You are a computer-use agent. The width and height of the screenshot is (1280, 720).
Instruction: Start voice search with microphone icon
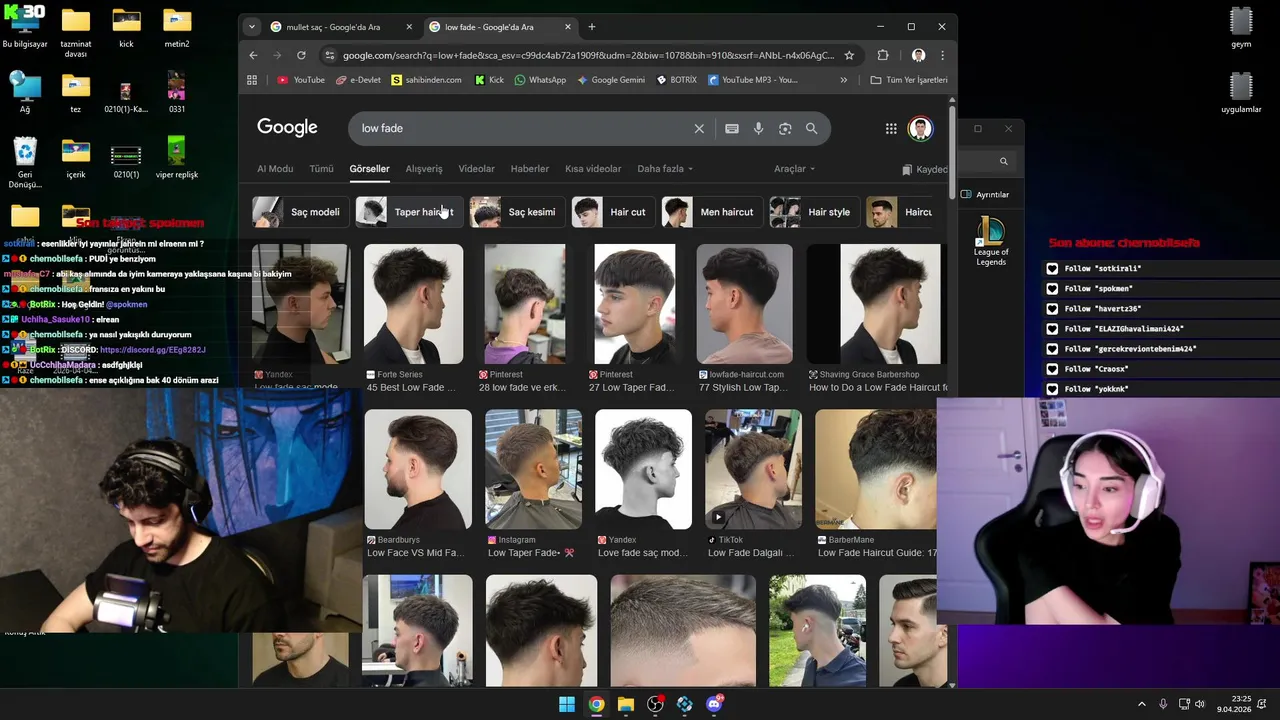[758, 128]
